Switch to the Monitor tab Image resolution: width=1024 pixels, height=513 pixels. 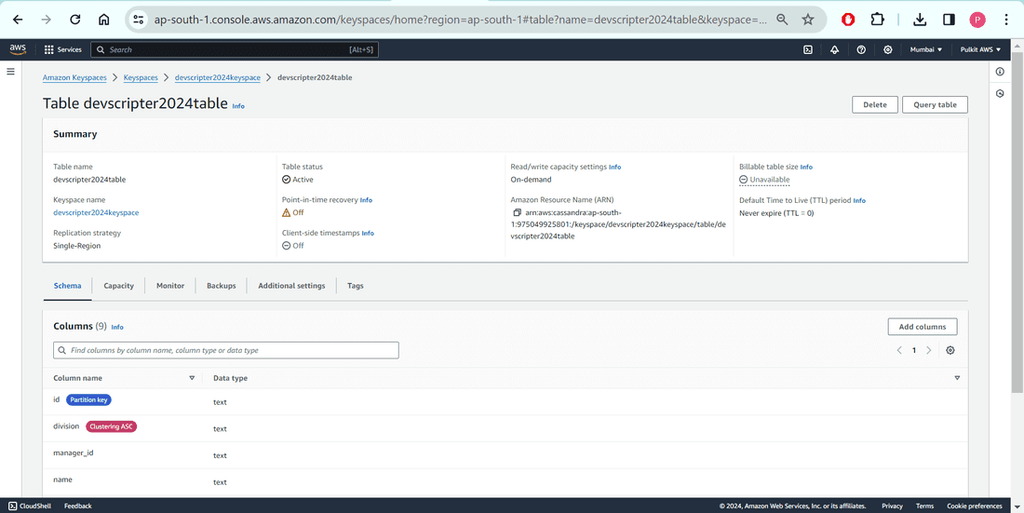170,286
